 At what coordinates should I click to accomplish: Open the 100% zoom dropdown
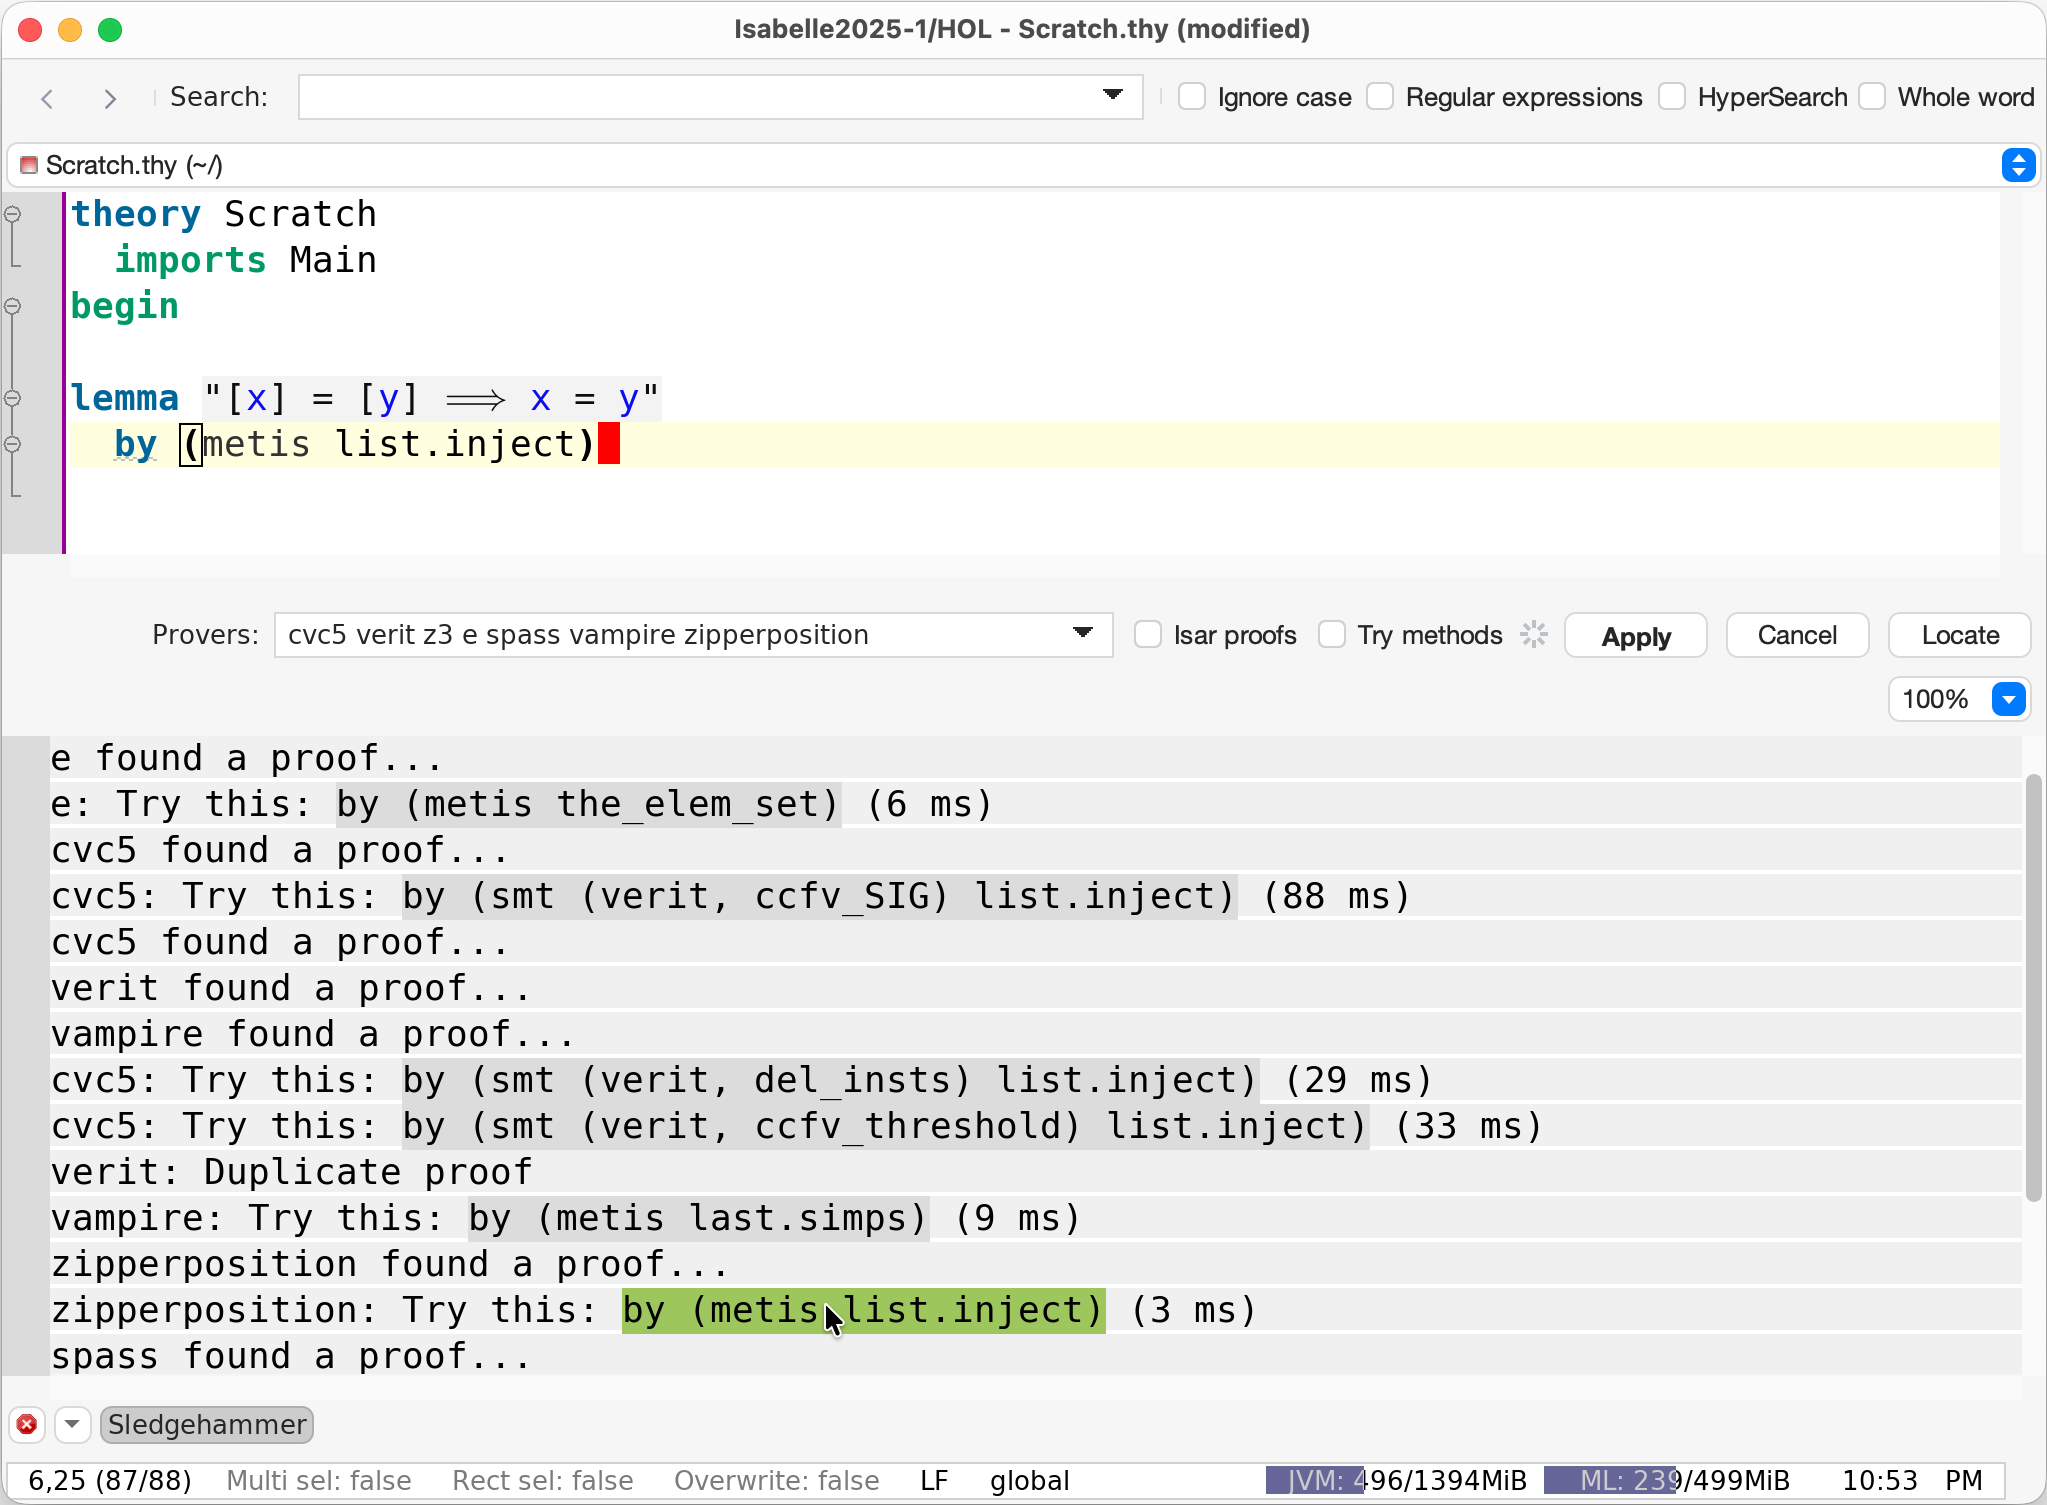pos(2008,699)
